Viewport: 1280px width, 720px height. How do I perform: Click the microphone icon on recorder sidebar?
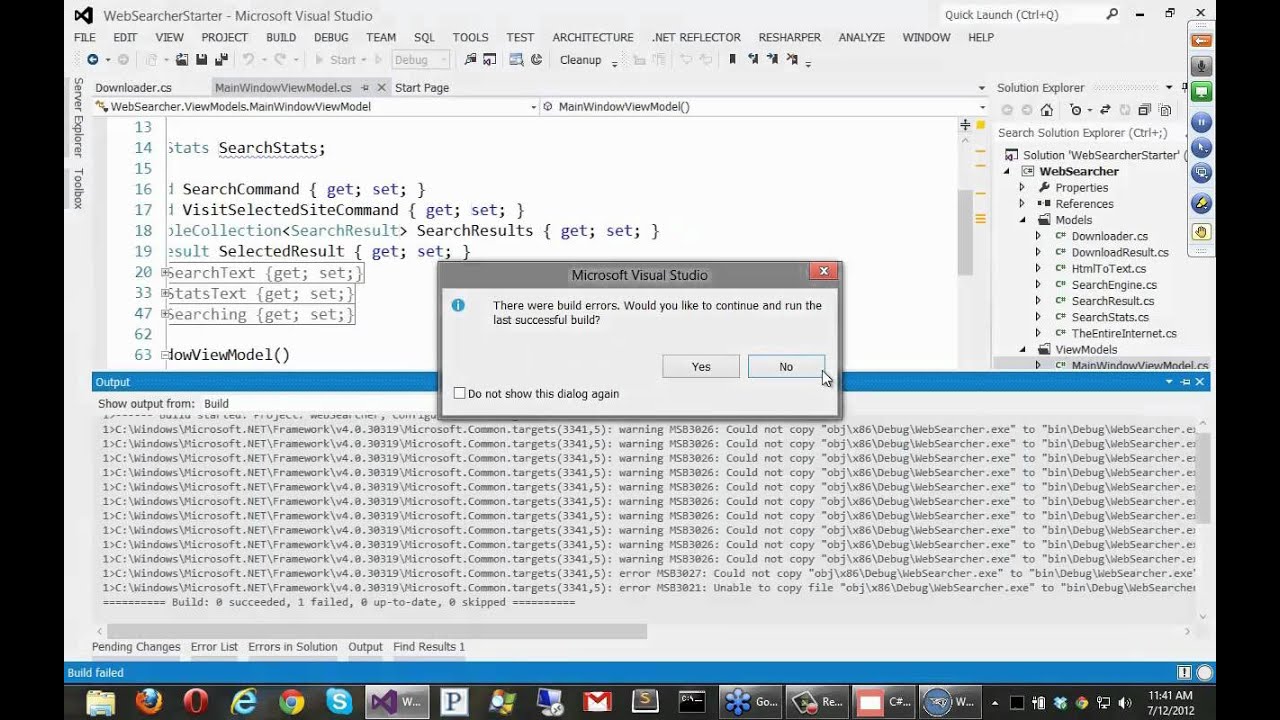pyautogui.click(x=1201, y=66)
